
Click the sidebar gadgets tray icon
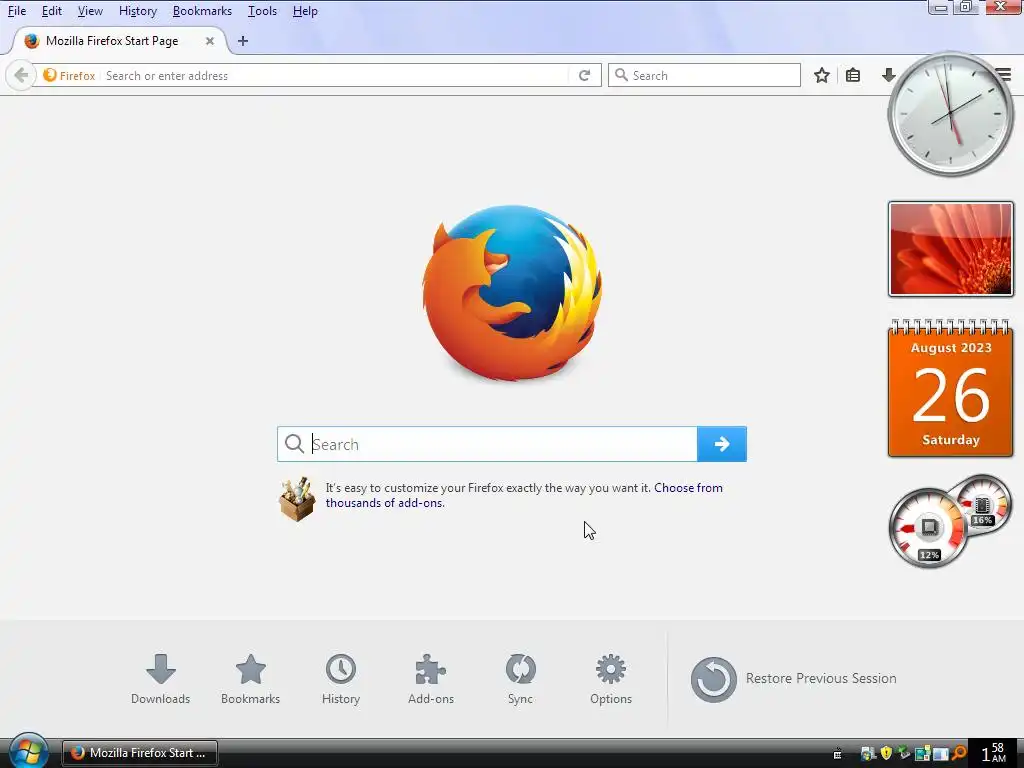pyautogui.click(x=923, y=754)
